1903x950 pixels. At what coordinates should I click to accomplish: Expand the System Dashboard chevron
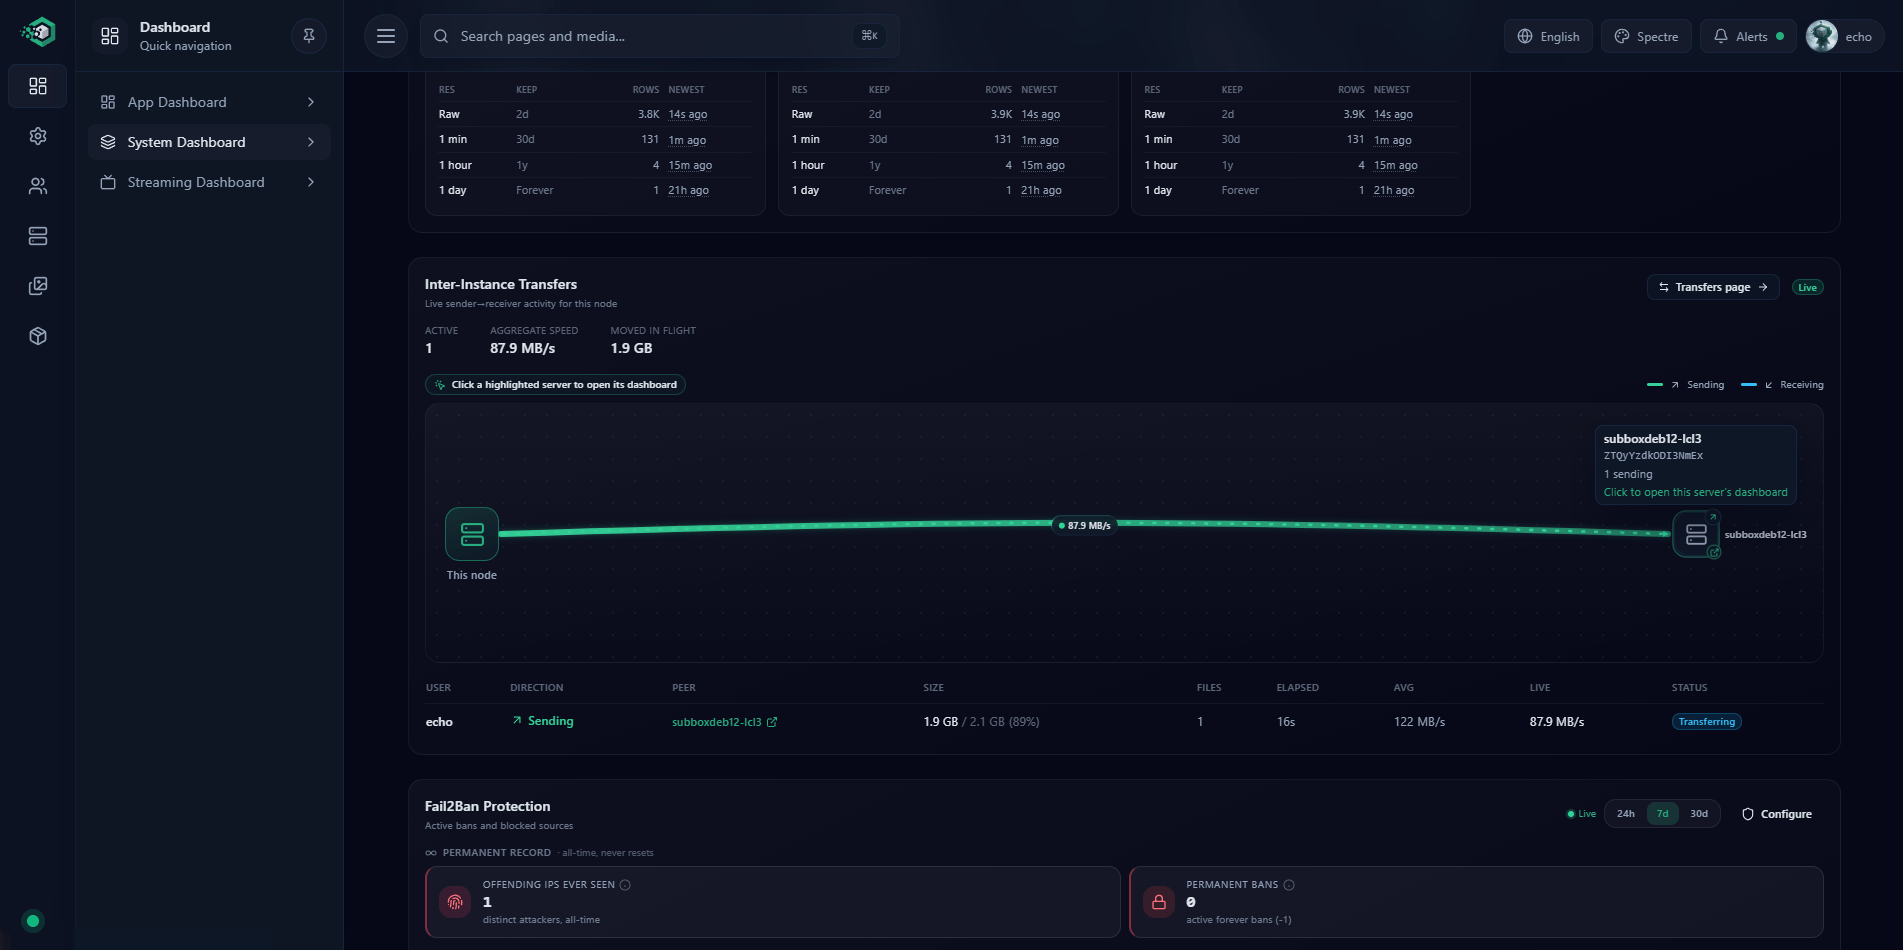pyautogui.click(x=311, y=142)
